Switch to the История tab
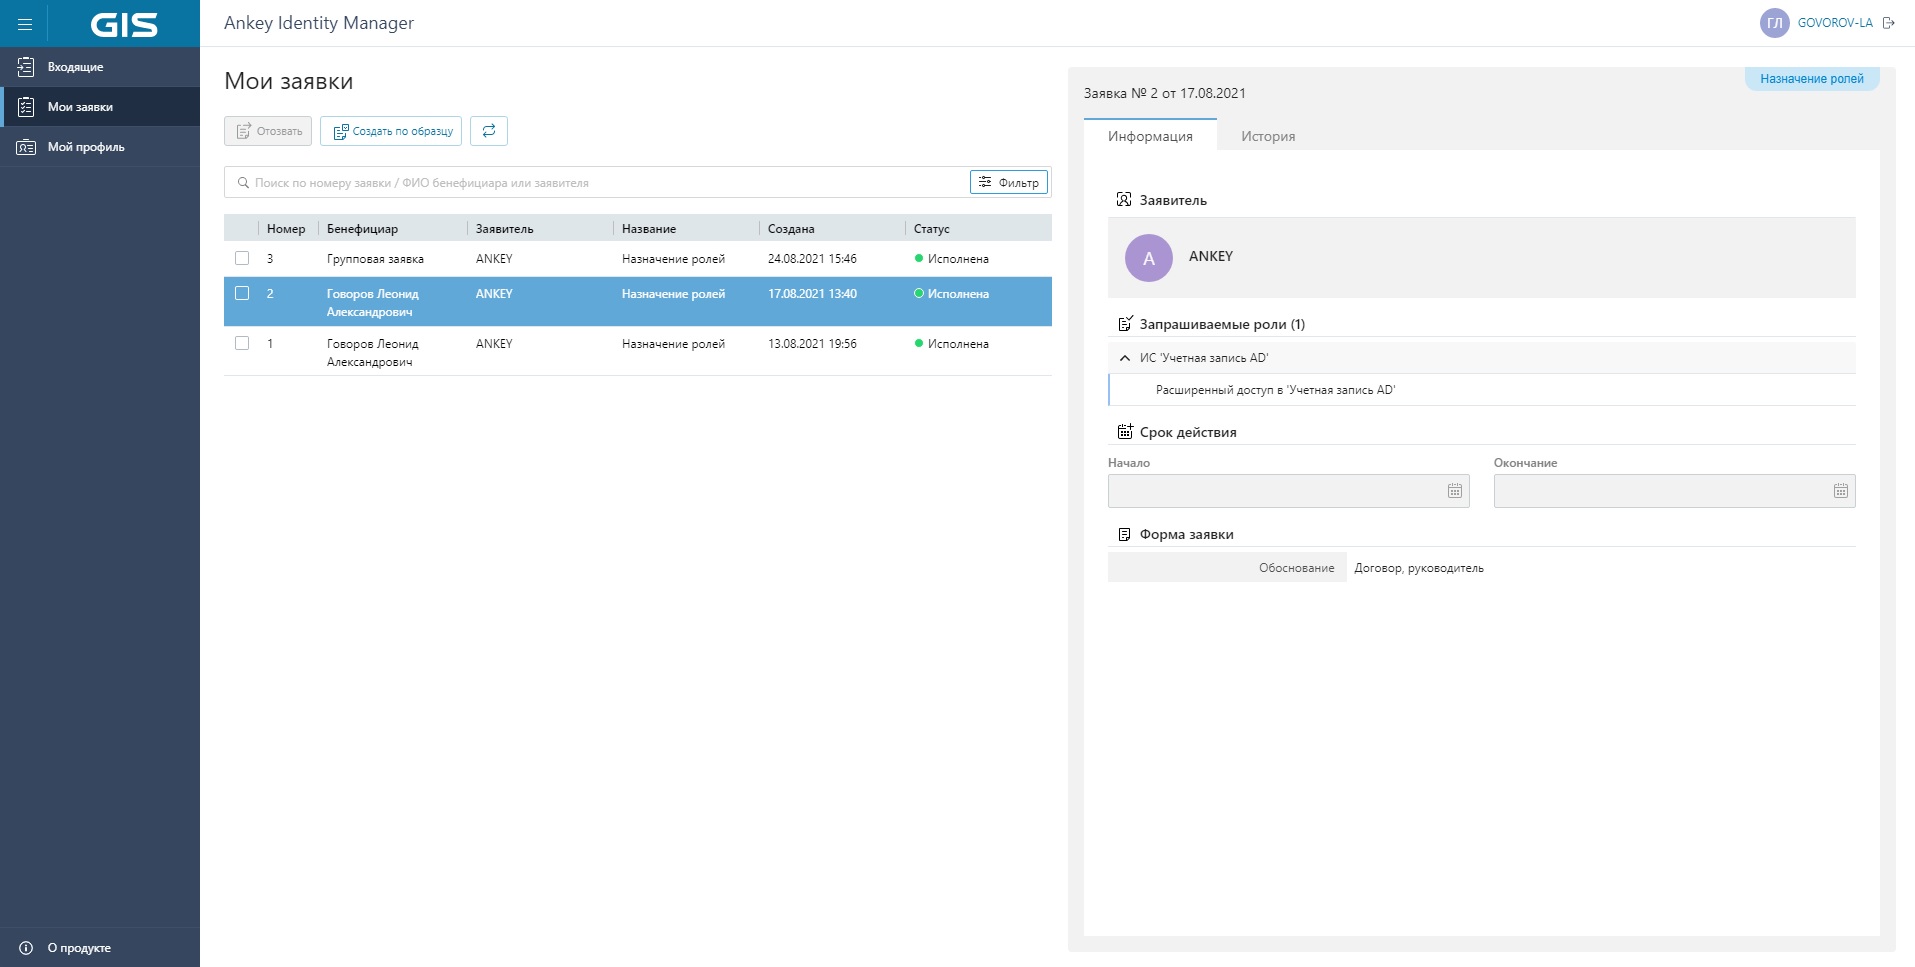 1268,136
